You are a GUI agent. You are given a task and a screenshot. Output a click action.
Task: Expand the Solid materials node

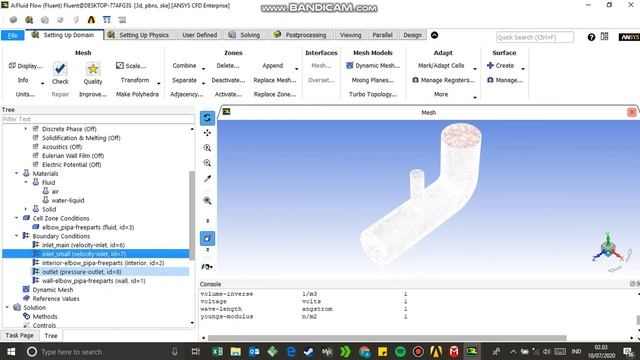click(x=26, y=209)
